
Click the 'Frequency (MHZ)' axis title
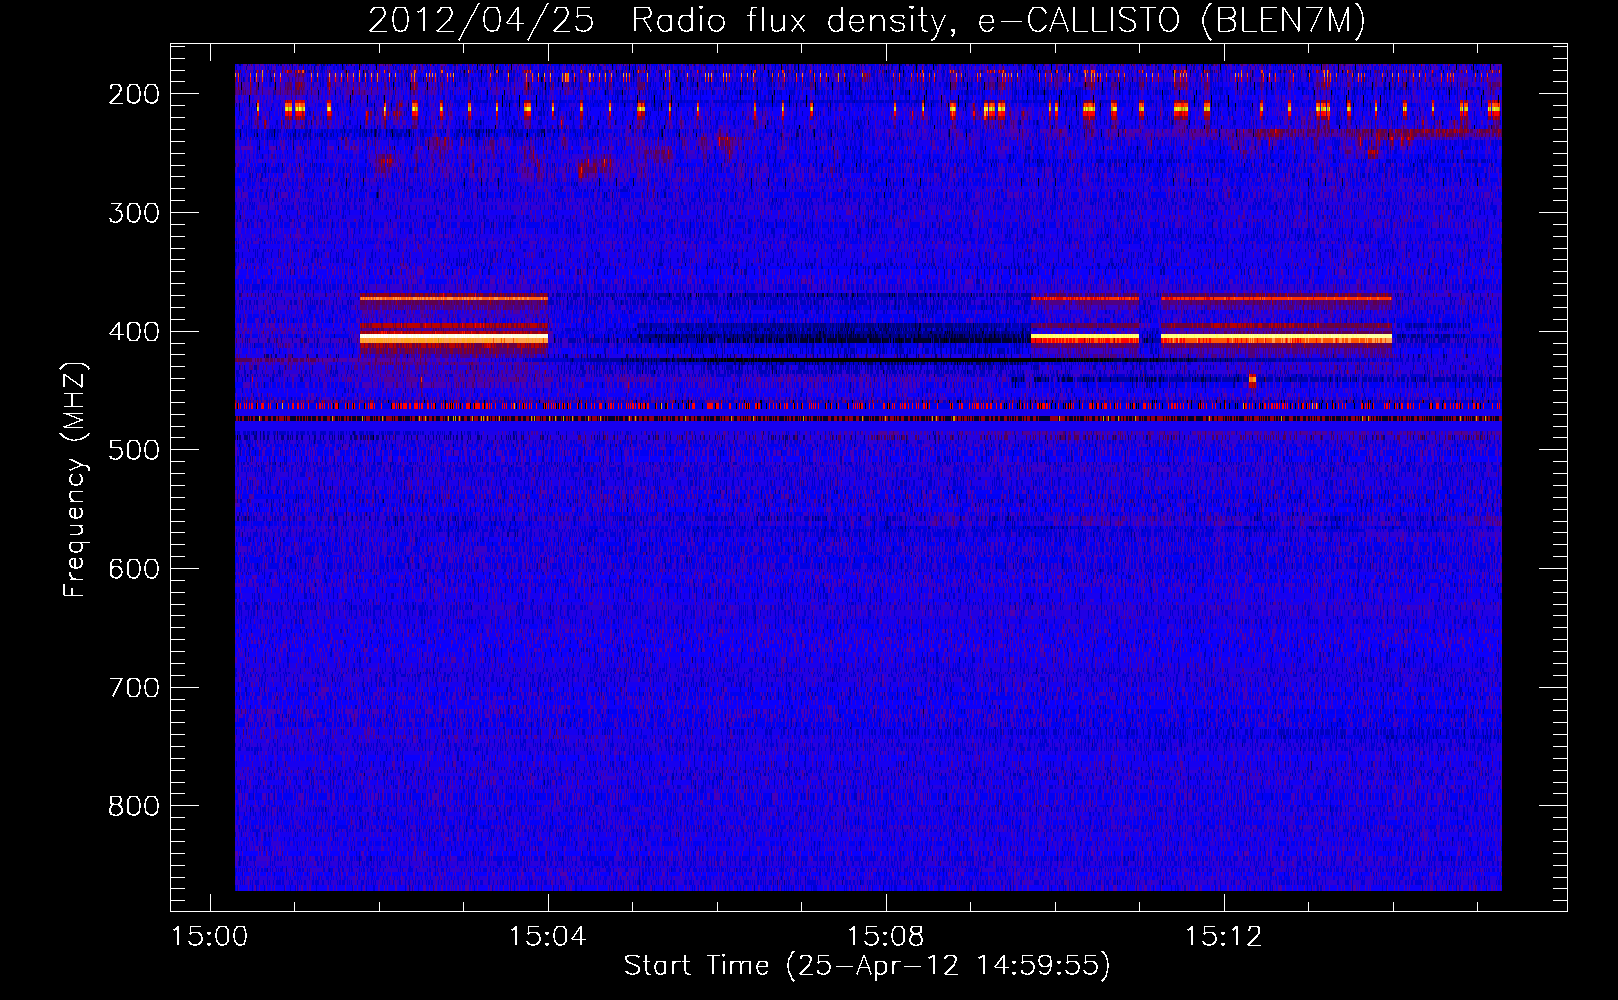pyautogui.click(x=76, y=479)
